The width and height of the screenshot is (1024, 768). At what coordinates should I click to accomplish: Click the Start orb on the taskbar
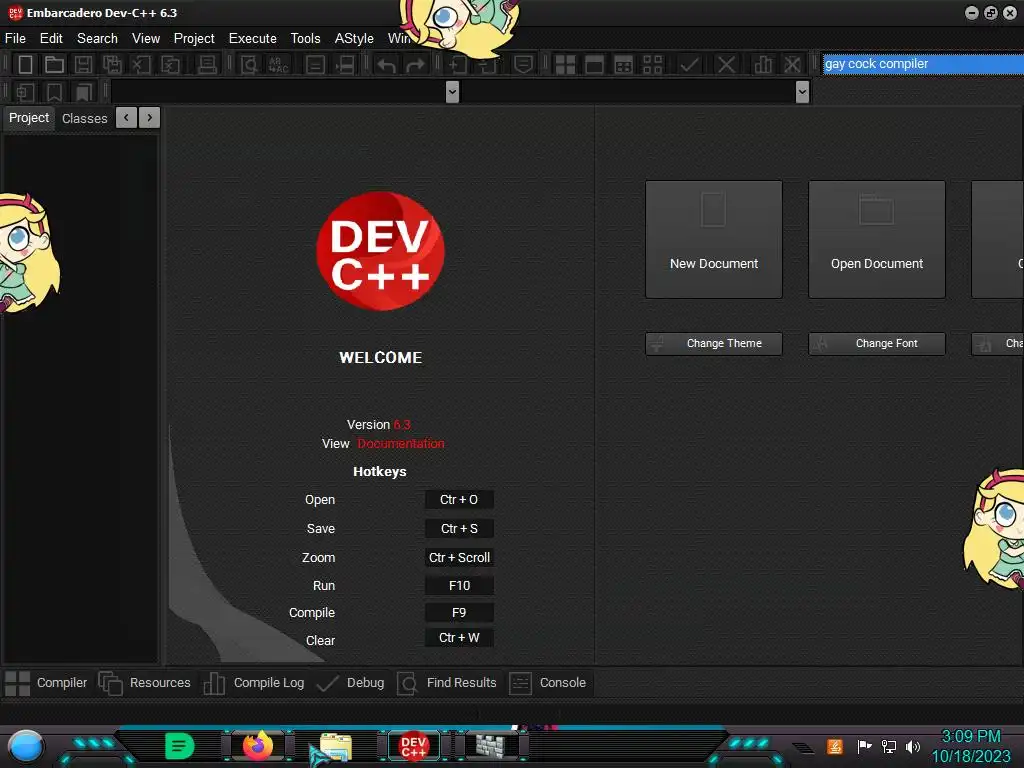click(25, 746)
